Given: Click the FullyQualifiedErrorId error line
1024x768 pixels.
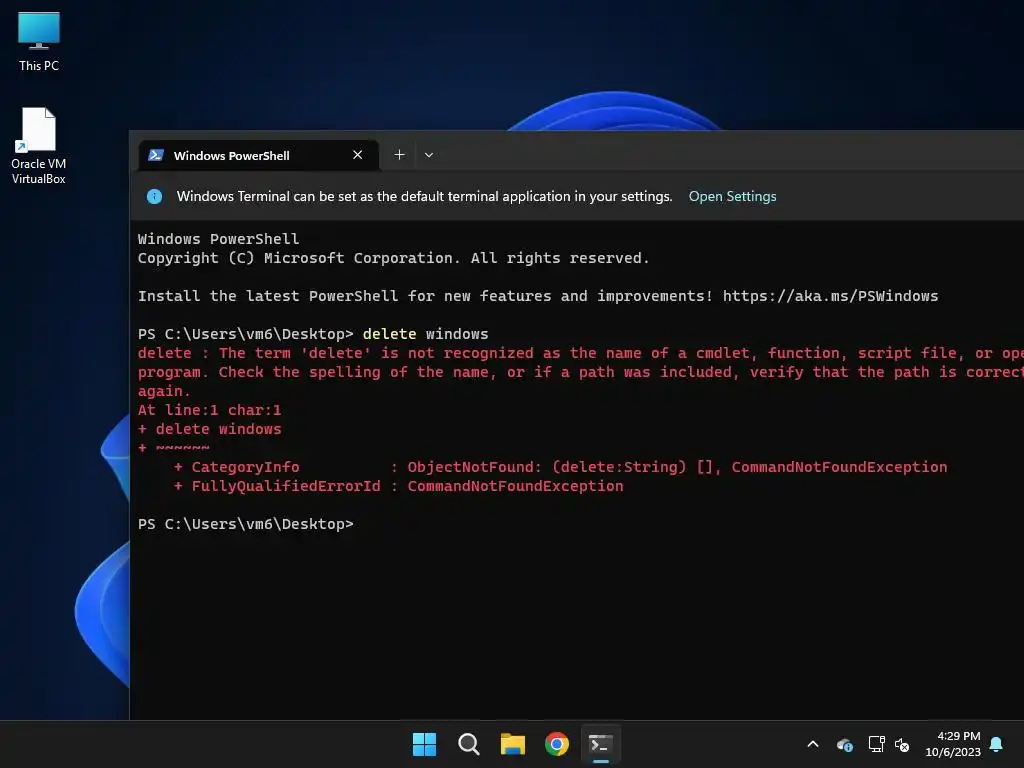Looking at the screenshot, I should (398, 486).
